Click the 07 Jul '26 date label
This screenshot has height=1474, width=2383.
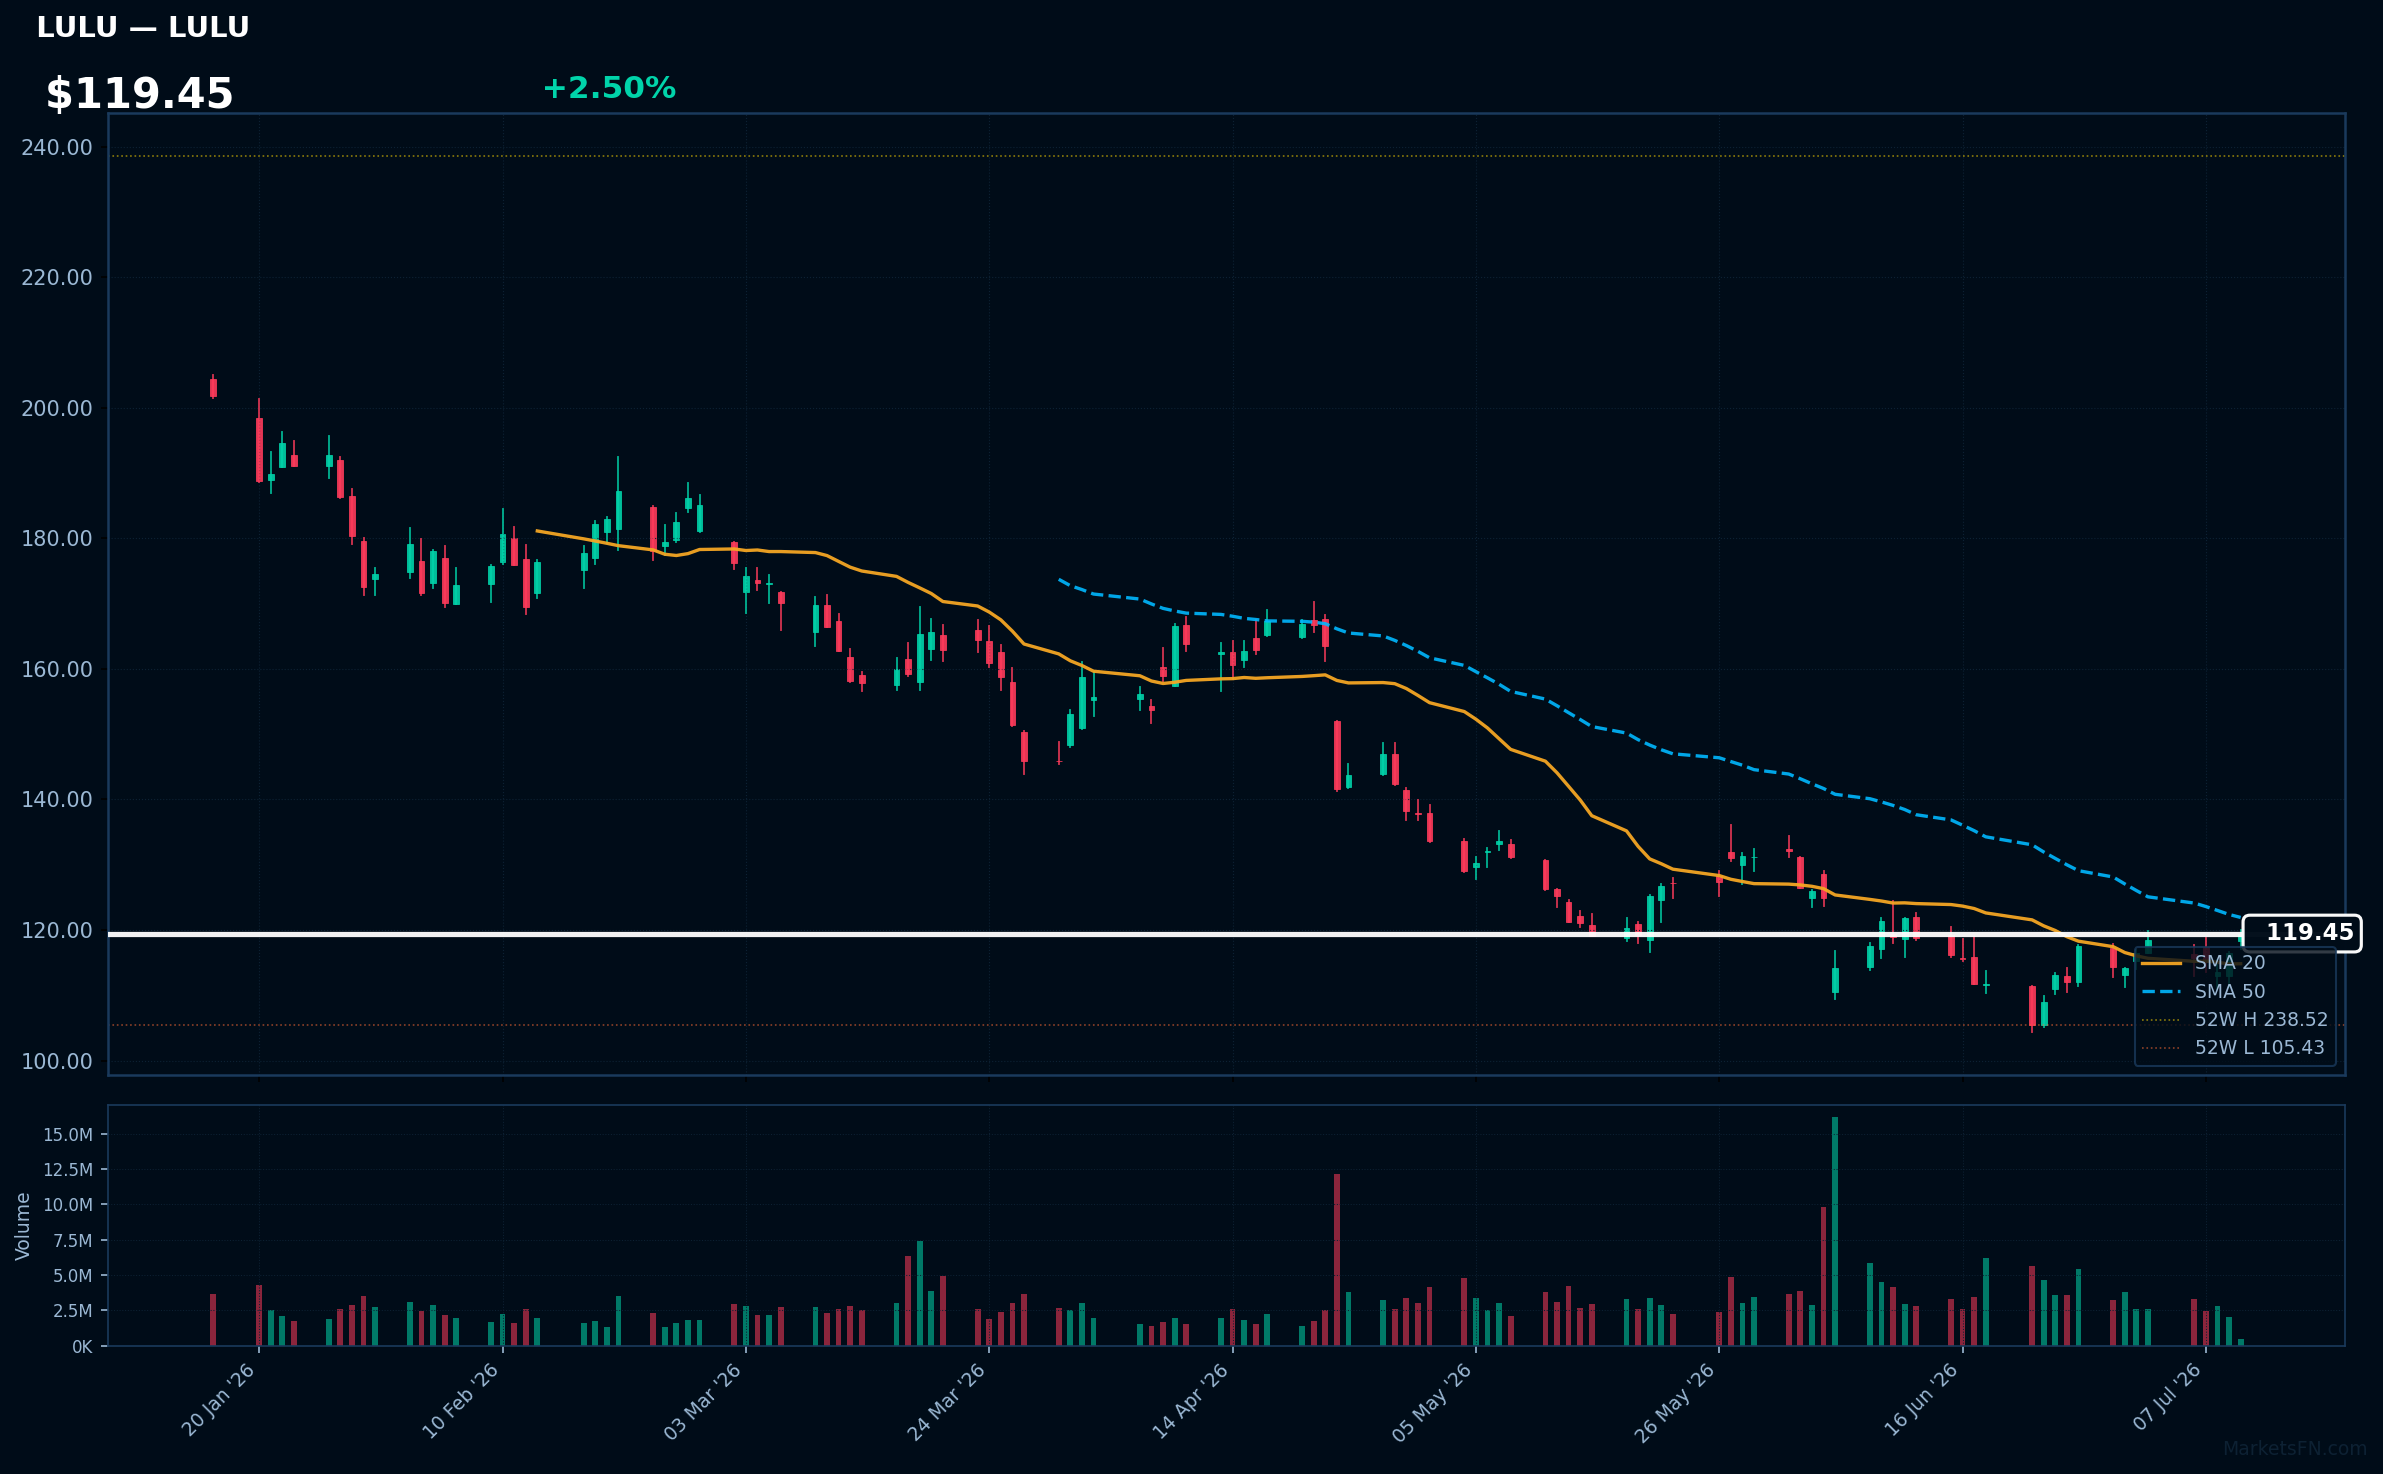(2167, 1397)
